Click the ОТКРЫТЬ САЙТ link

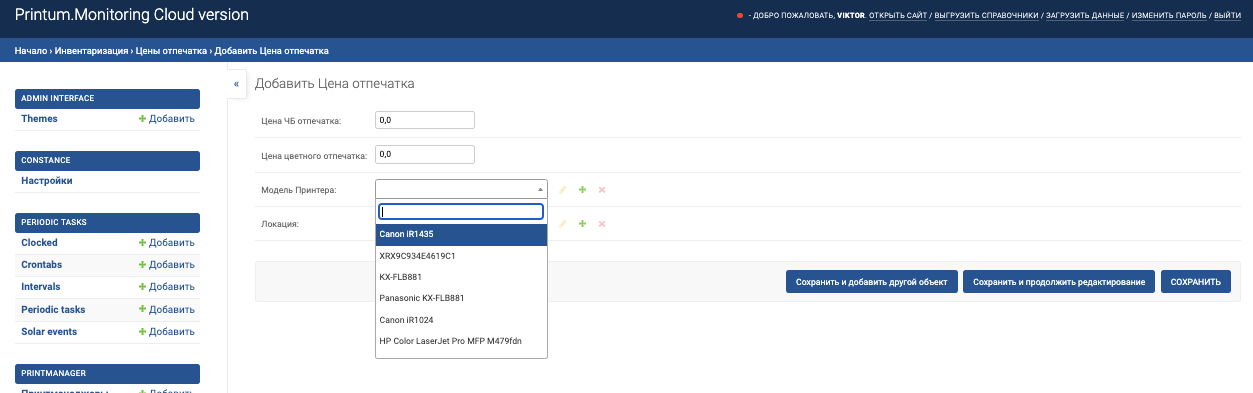point(898,16)
